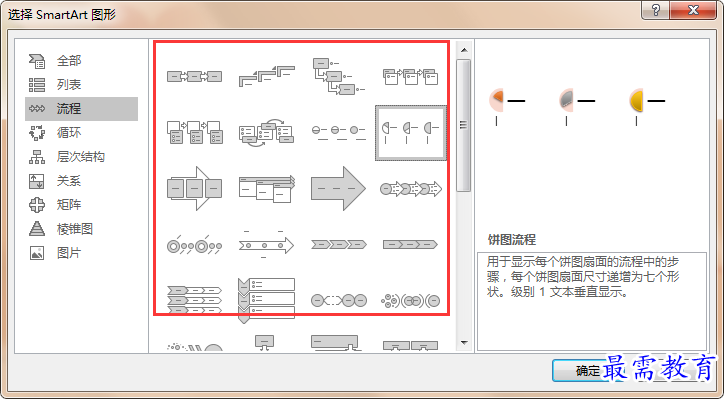Image resolution: width=724 pixels, height=399 pixels.
Task: Choose the basic timeline arrow with dots layout
Action: tap(266, 244)
